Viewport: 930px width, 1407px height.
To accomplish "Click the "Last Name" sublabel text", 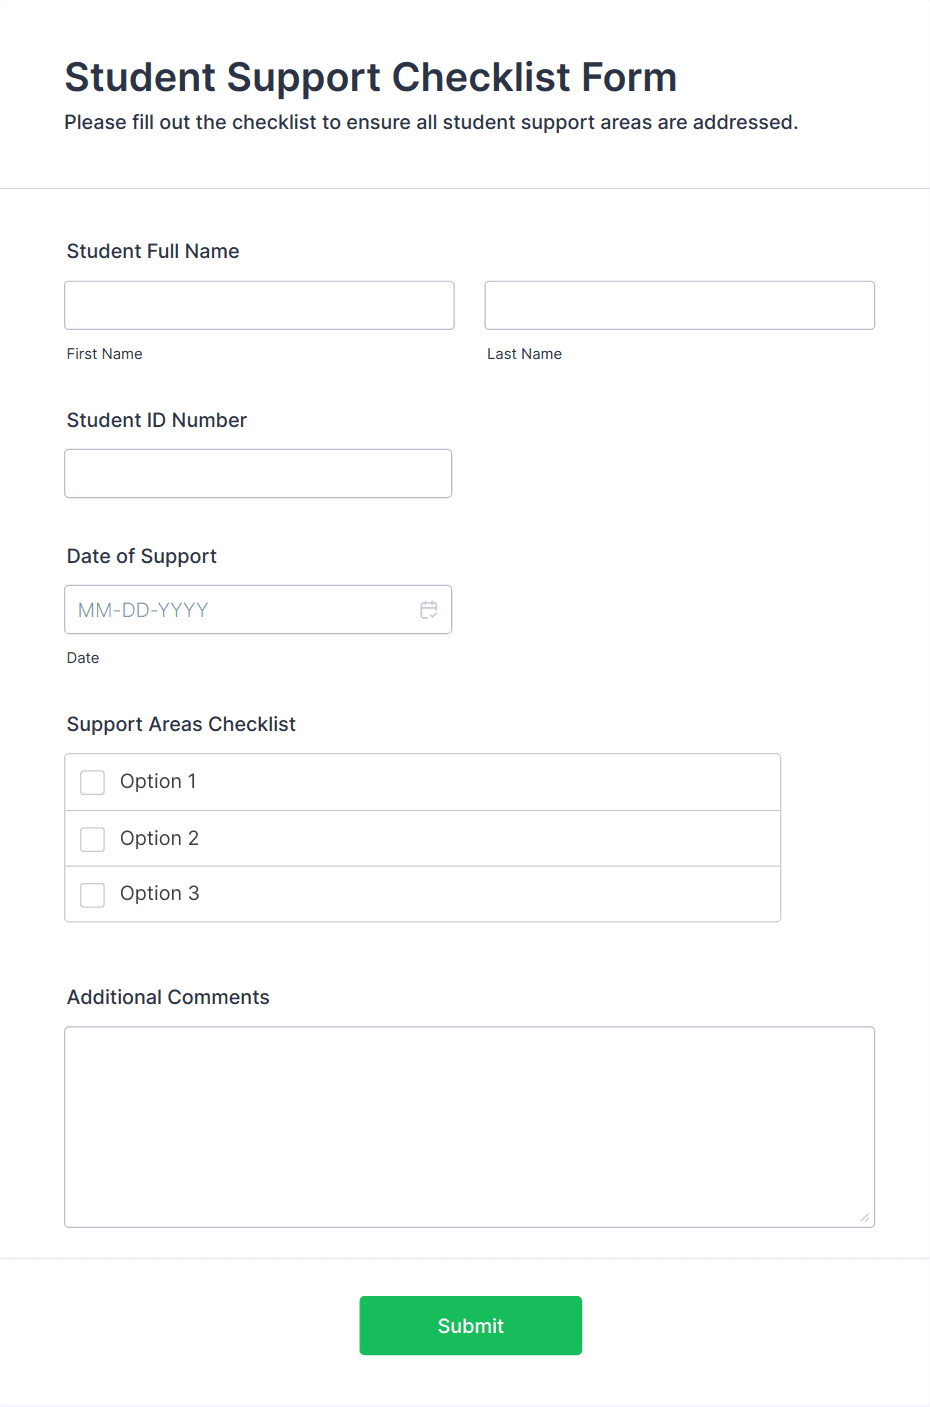I will [x=524, y=354].
